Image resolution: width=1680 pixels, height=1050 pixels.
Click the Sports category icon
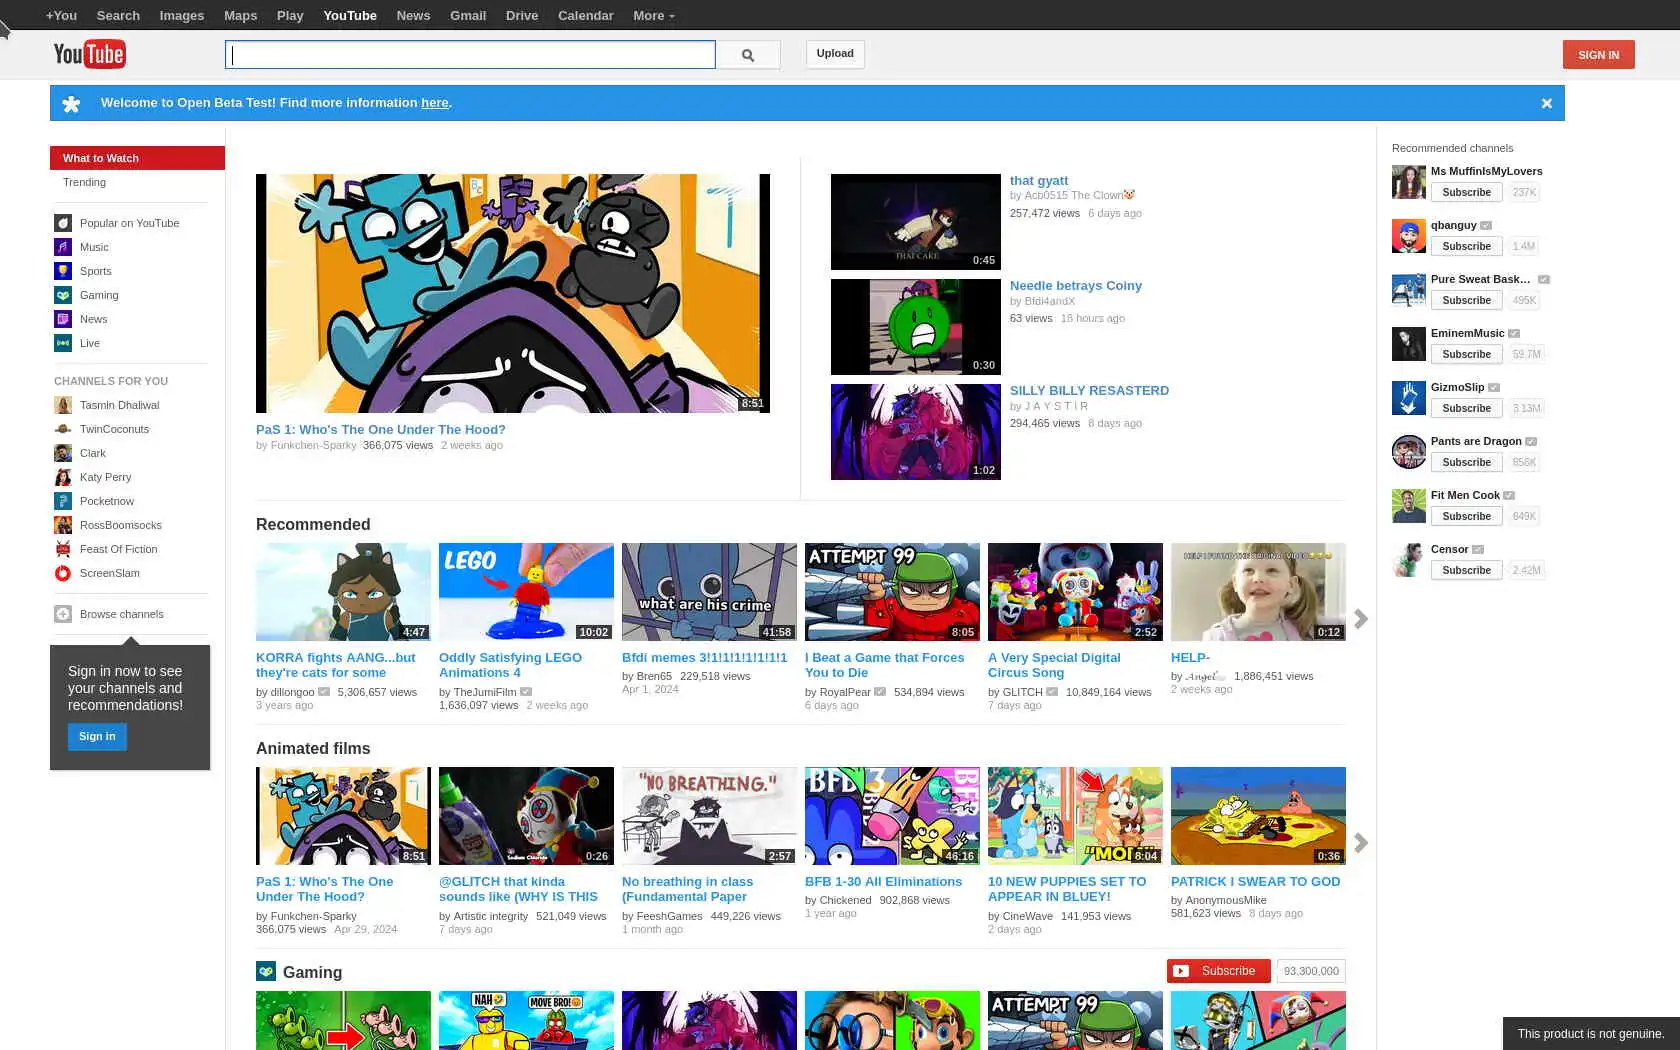63,271
